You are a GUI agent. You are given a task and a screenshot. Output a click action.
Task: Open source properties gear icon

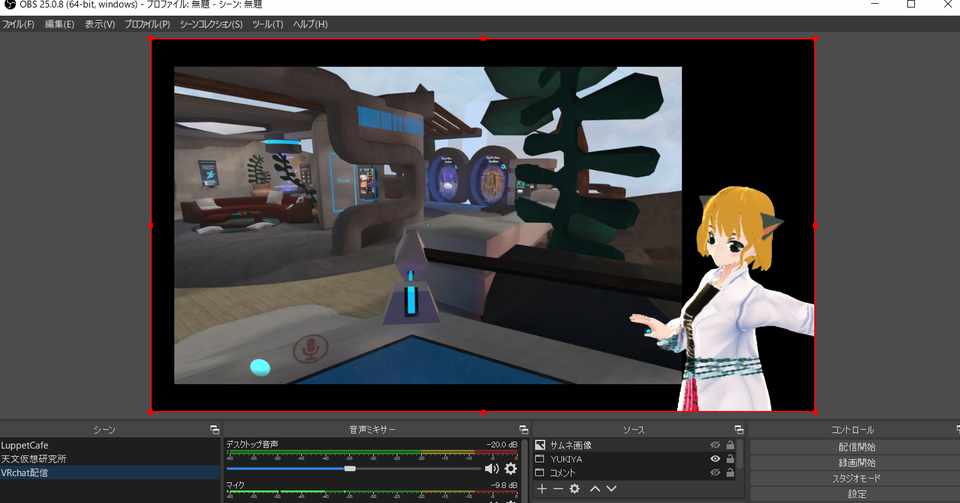point(574,489)
